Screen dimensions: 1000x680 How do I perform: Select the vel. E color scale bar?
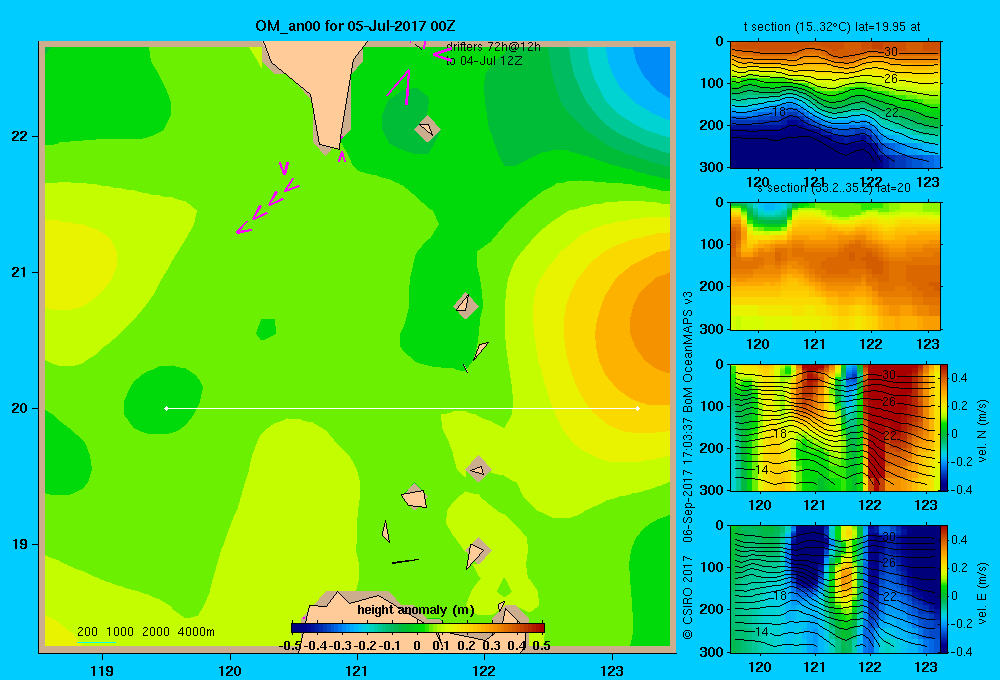944,589
